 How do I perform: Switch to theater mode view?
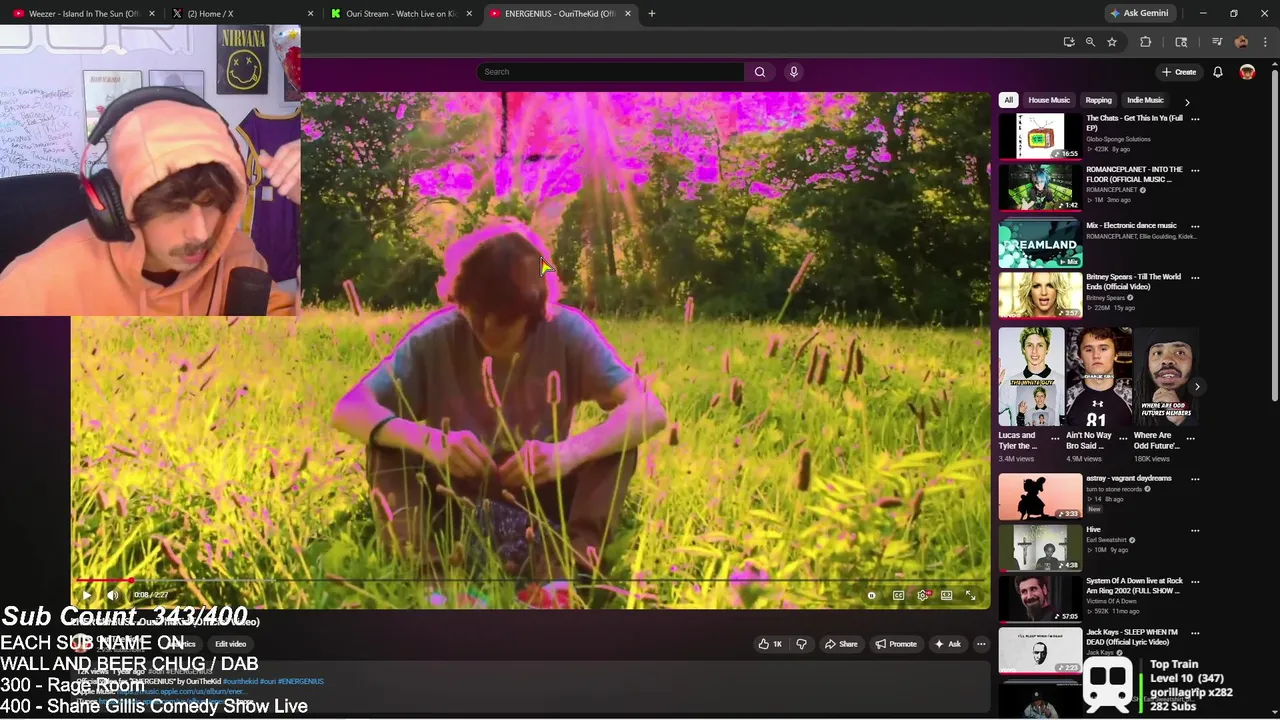click(946, 595)
